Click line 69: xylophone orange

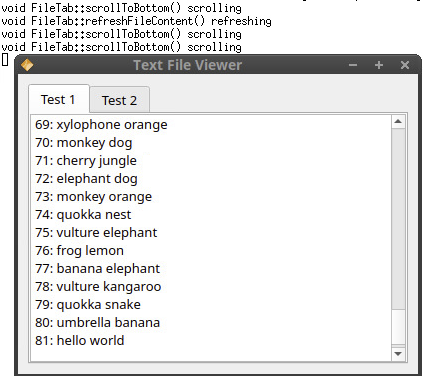pos(101,125)
